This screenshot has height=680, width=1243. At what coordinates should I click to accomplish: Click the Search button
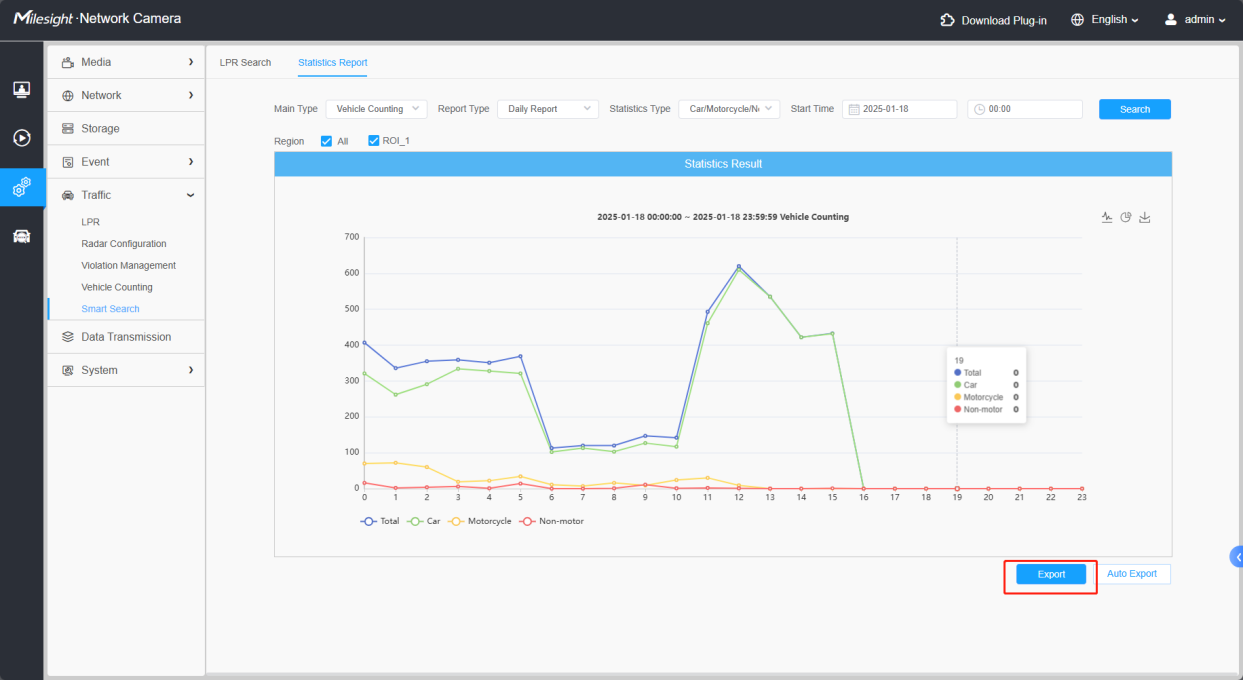[1135, 109]
